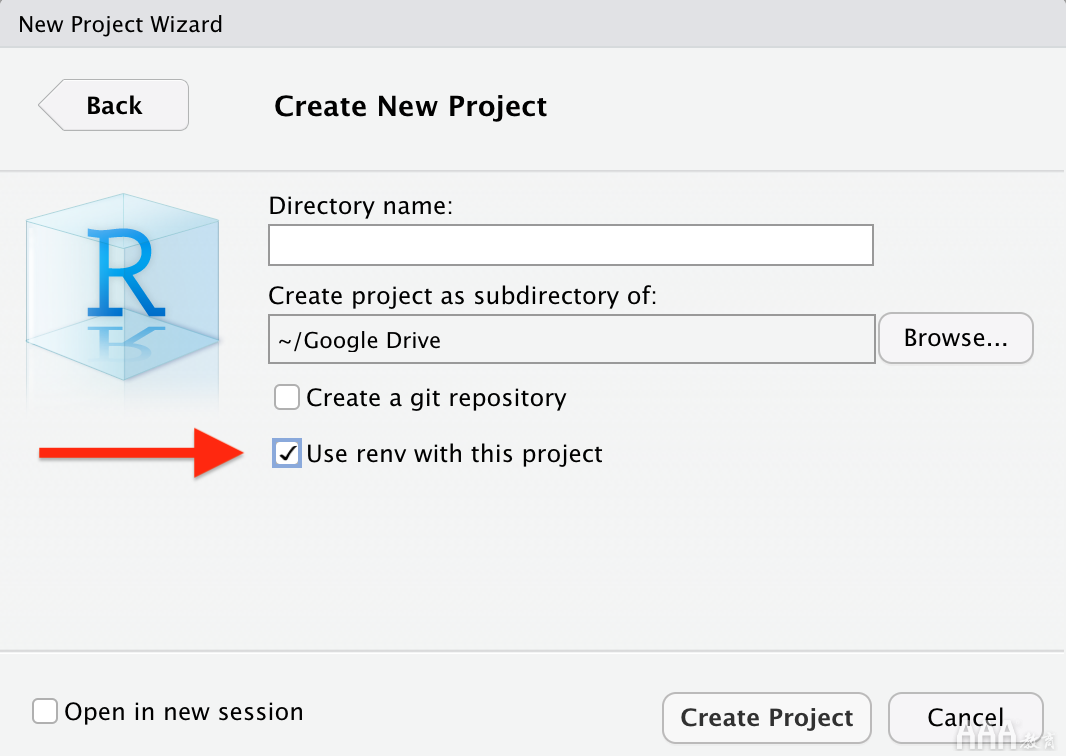Tick the Open in new session checkbox
The height and width of the screenshot is (756, 1066).
pos(45,712)
